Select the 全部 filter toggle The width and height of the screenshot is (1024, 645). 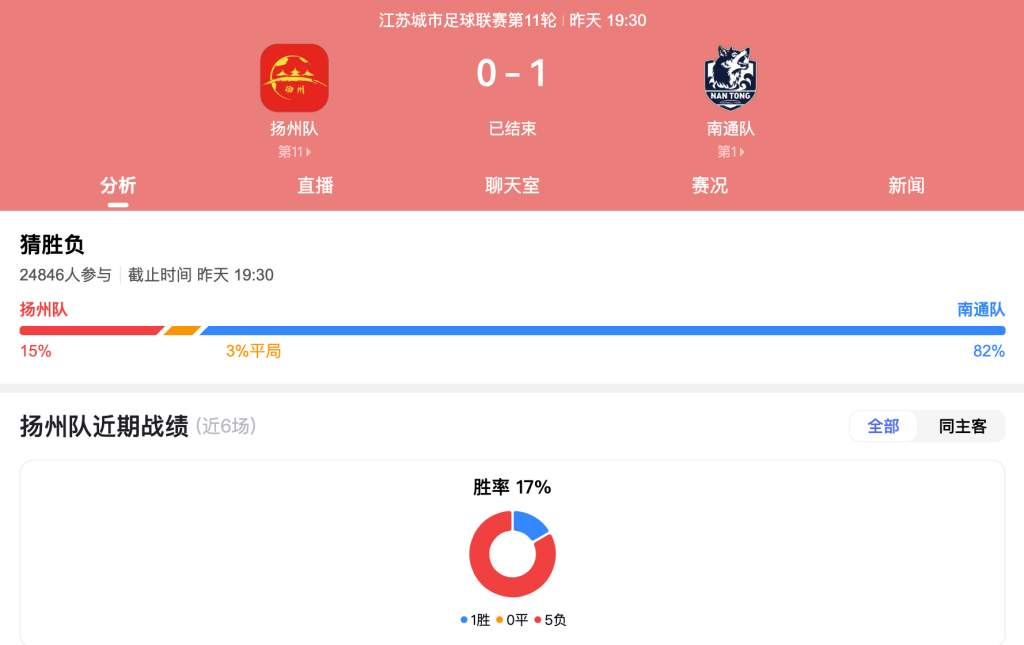pyautogui.click(x=883, y=426)
